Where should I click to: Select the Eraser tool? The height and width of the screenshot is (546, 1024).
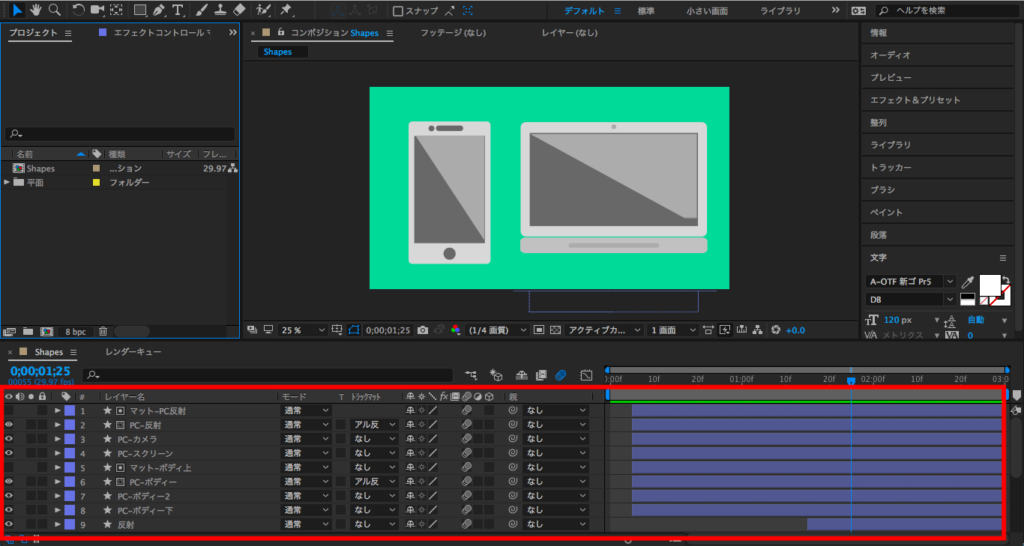pos(238,10)
